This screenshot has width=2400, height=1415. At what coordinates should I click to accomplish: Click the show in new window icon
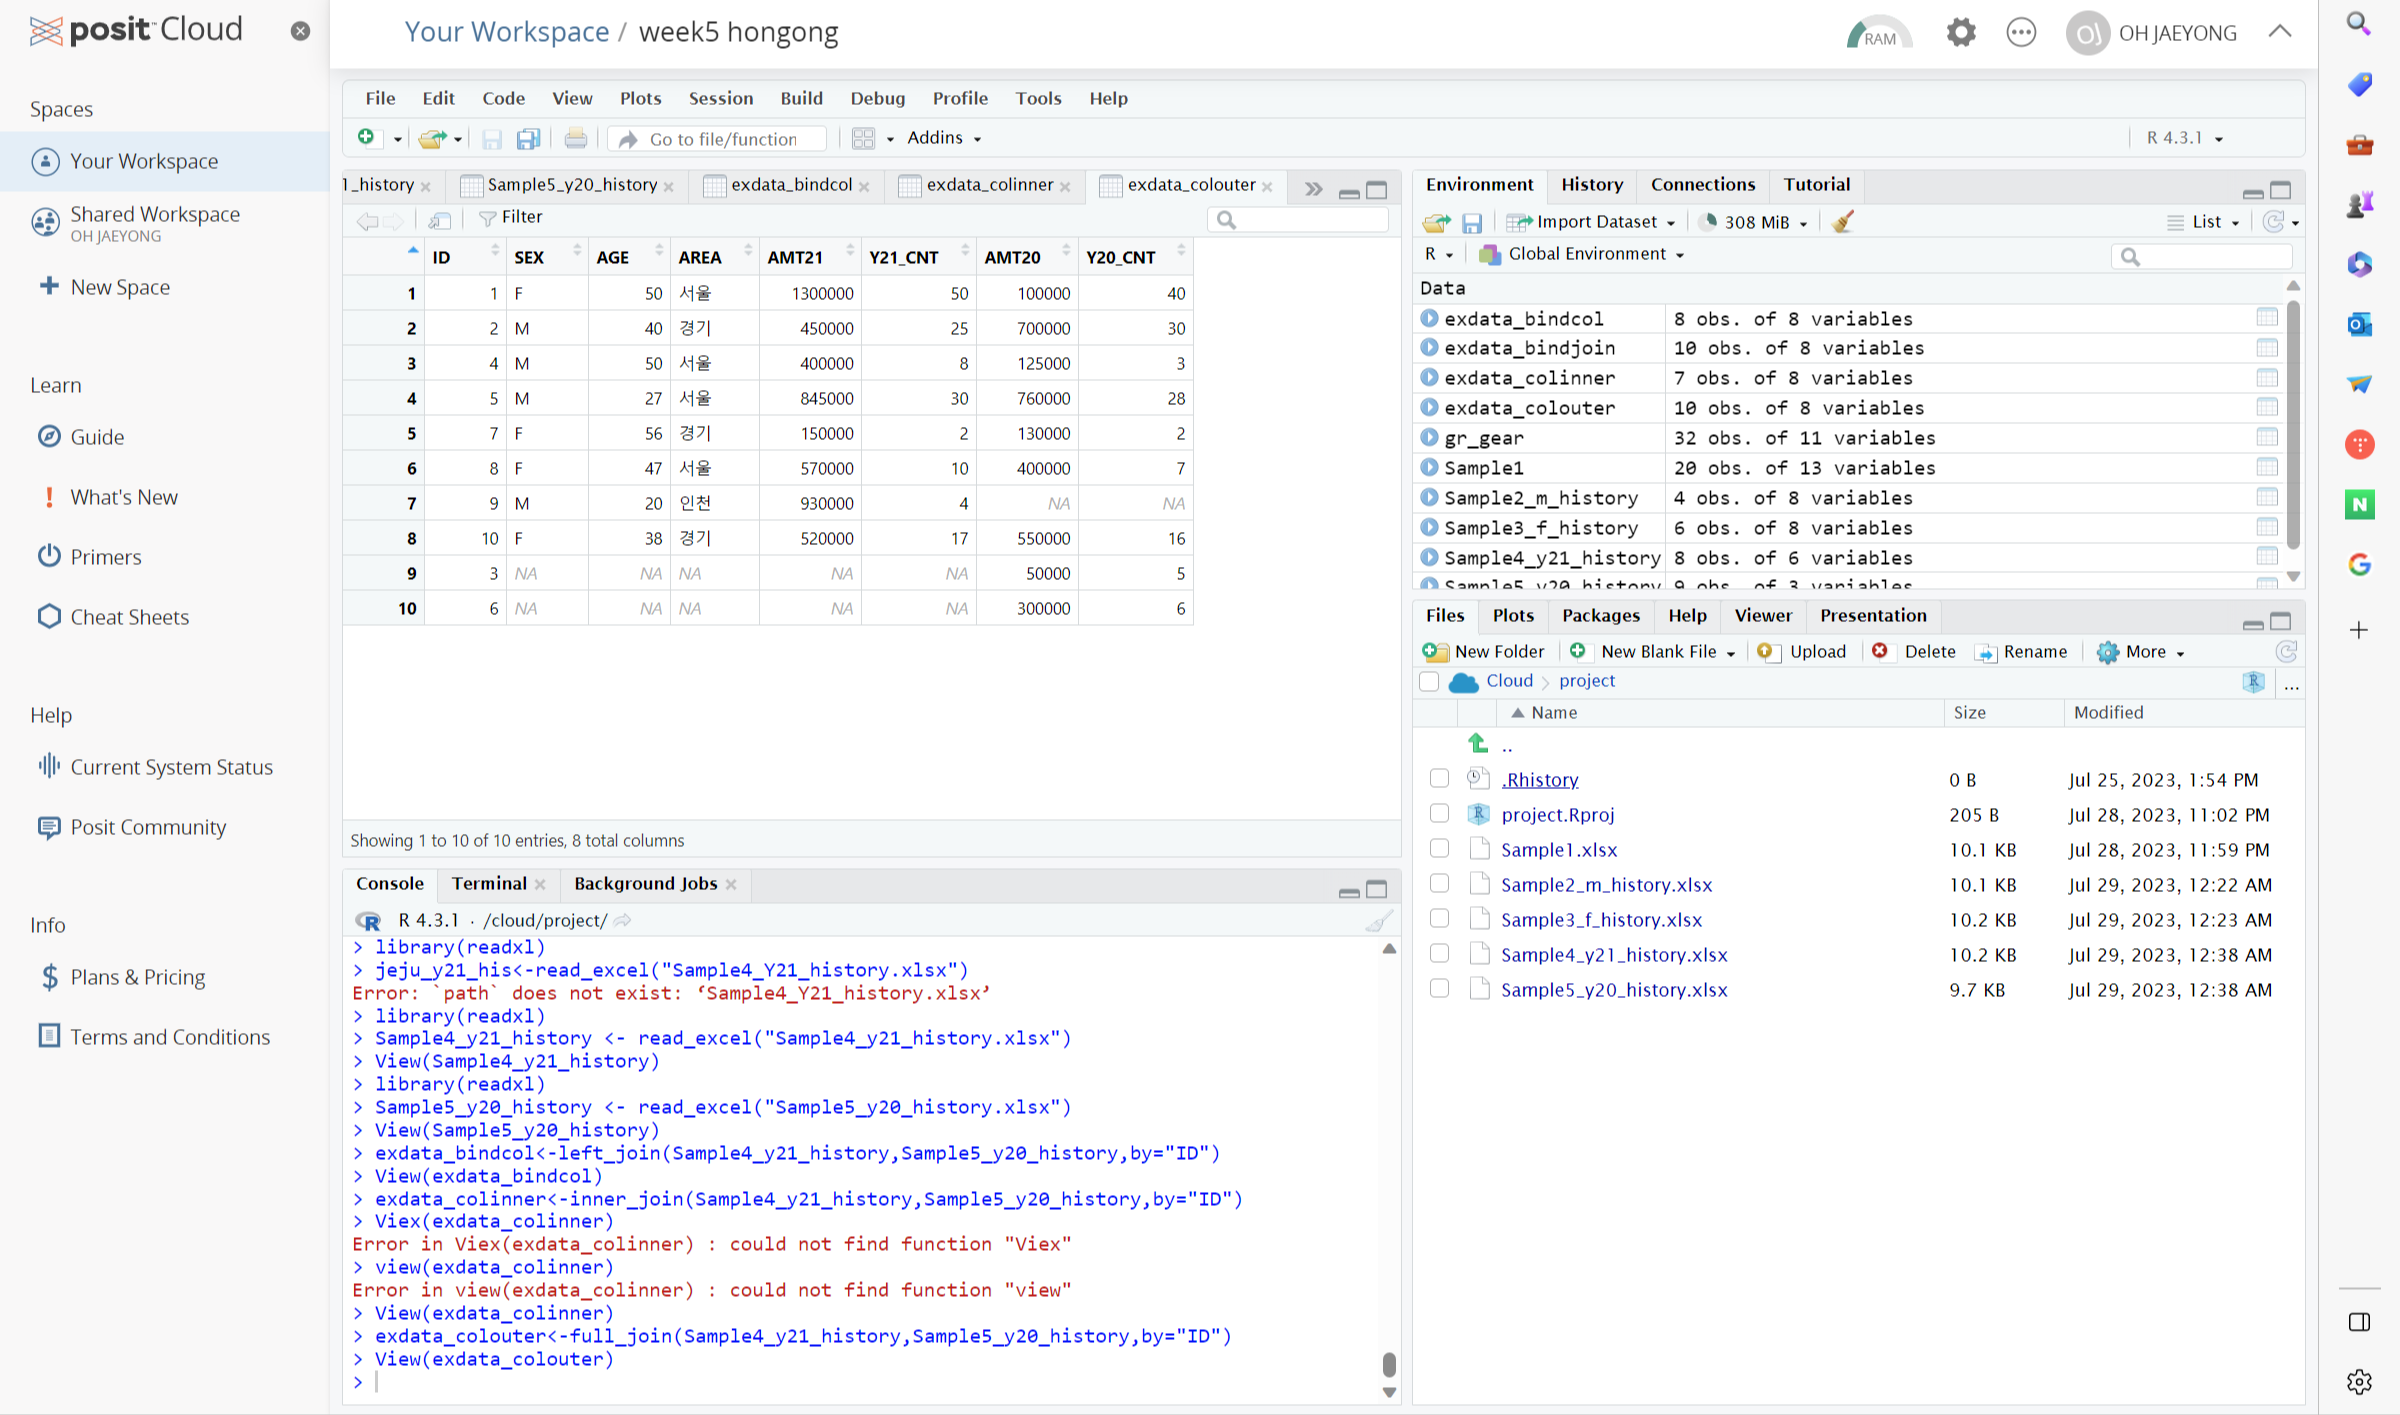[440, 219]
